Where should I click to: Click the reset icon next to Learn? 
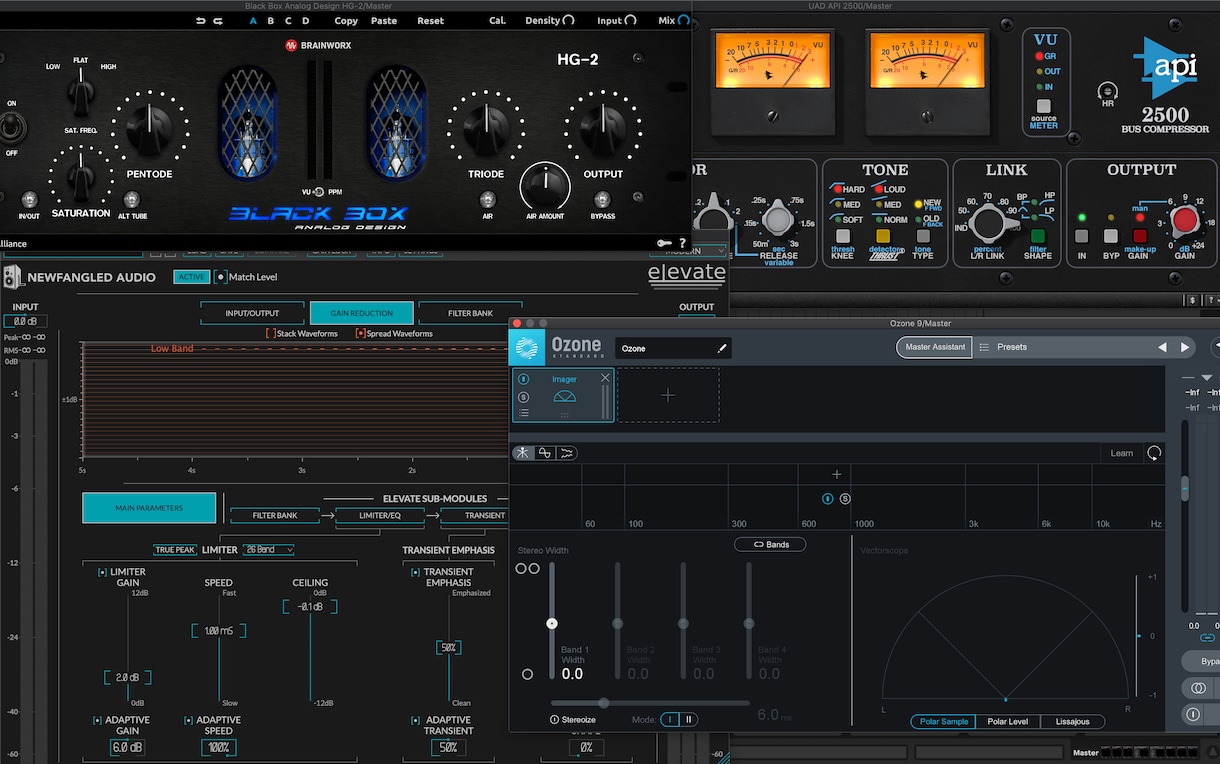click(1154, 453)
